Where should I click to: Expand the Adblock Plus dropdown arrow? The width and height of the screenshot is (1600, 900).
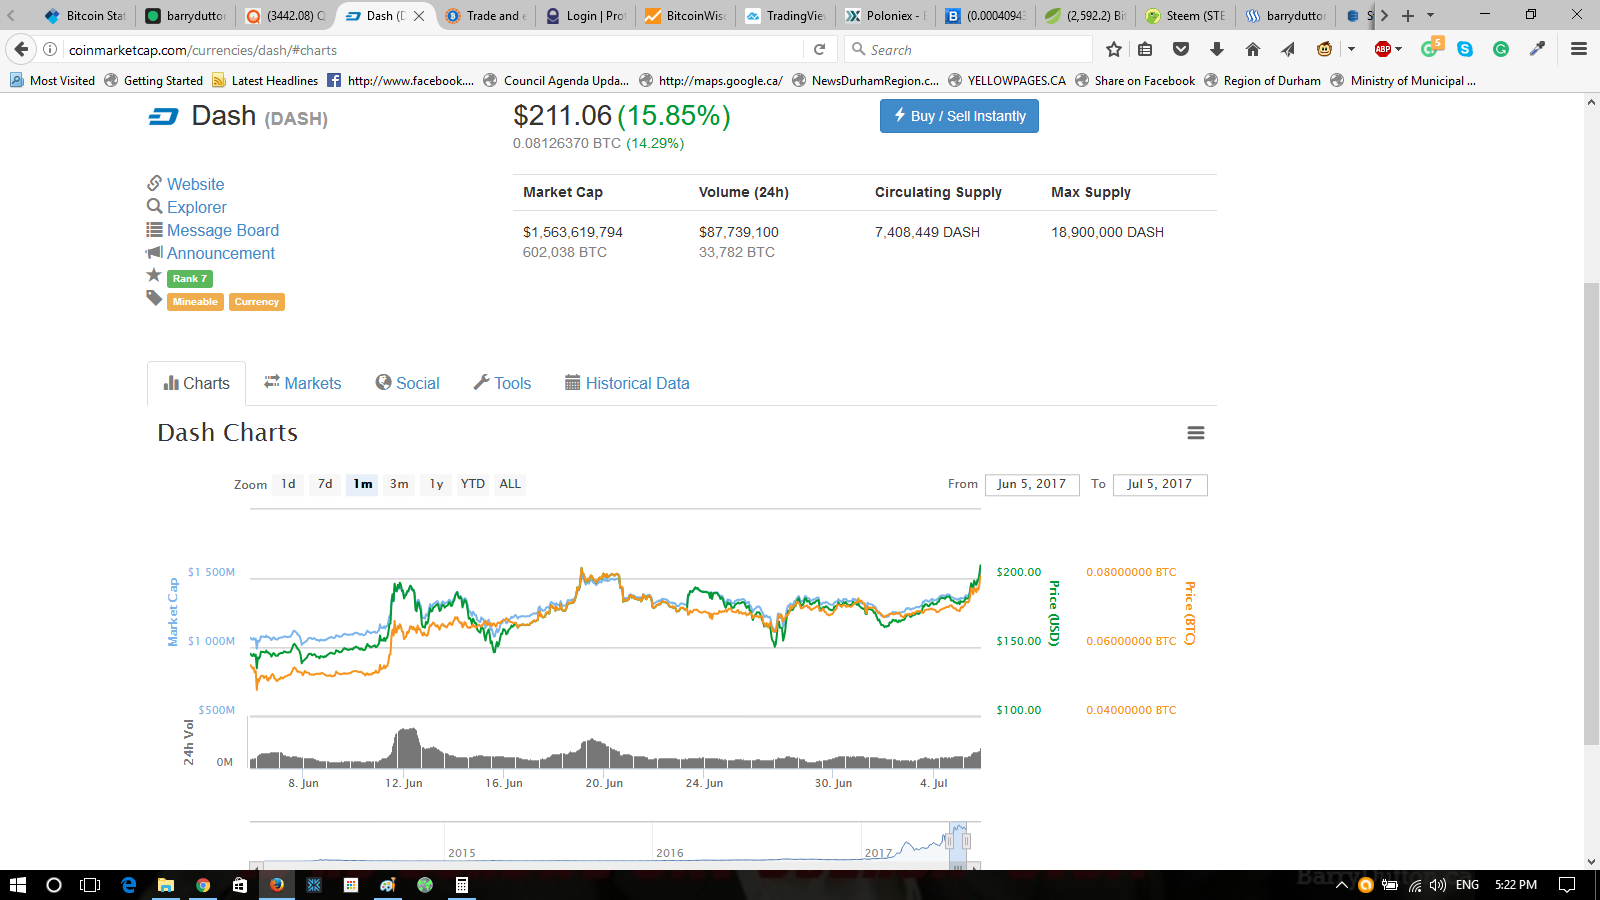tap(1399, 49)
